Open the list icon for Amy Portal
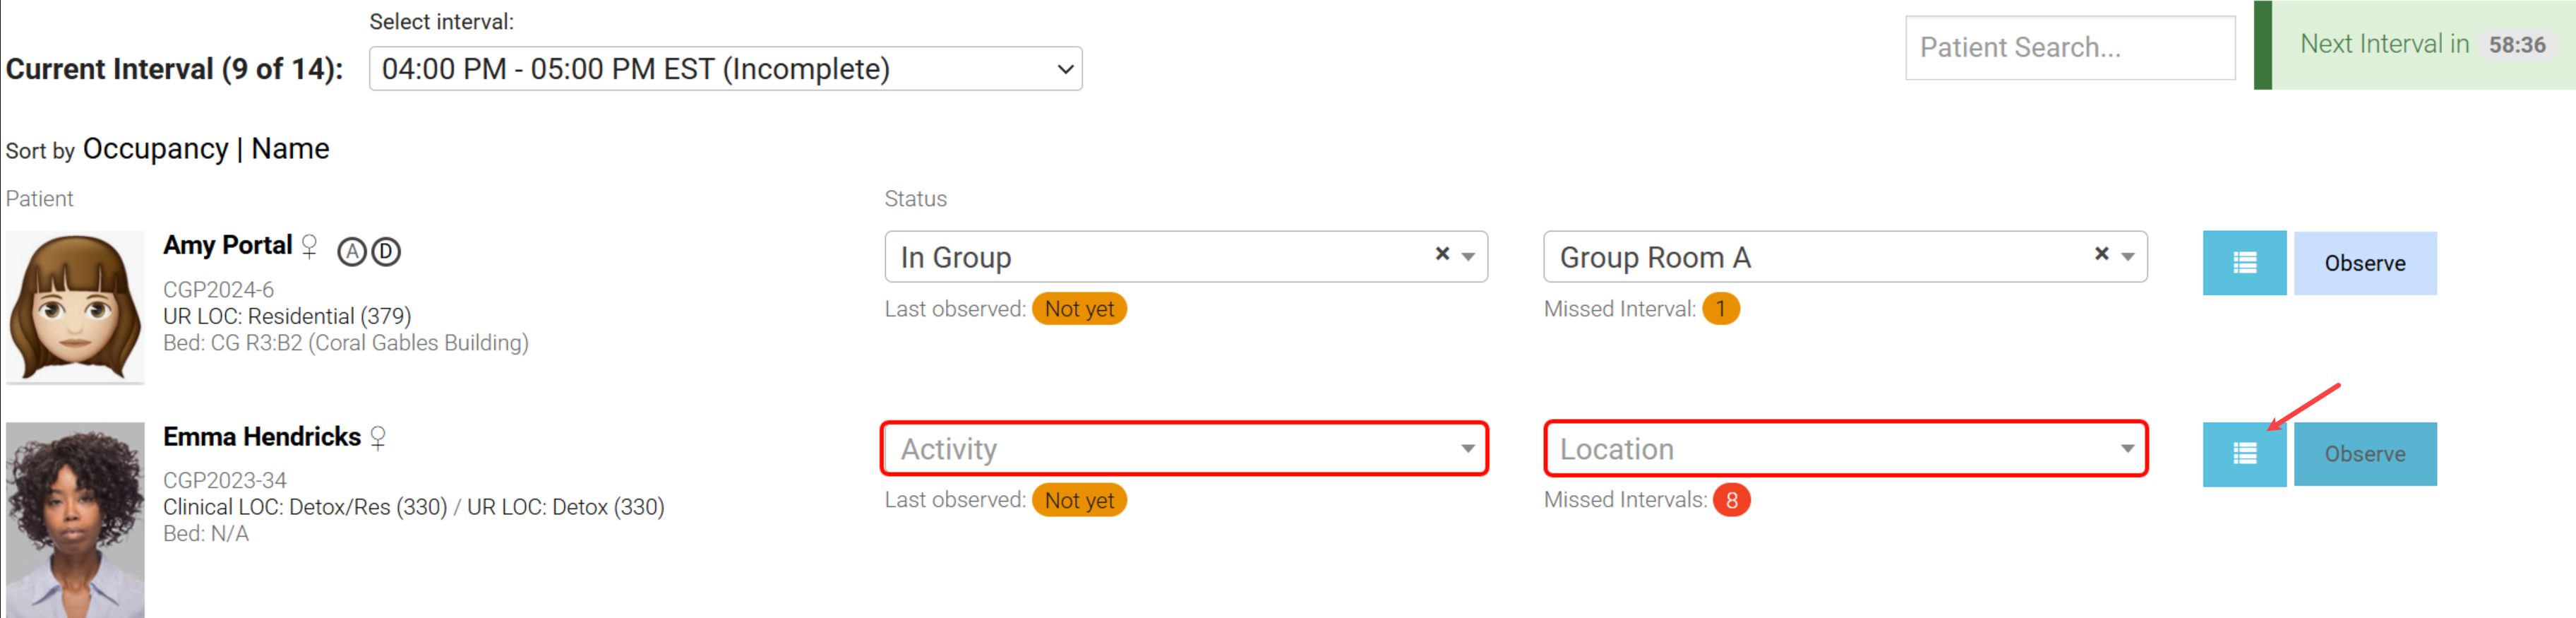 coord(2243,263)
